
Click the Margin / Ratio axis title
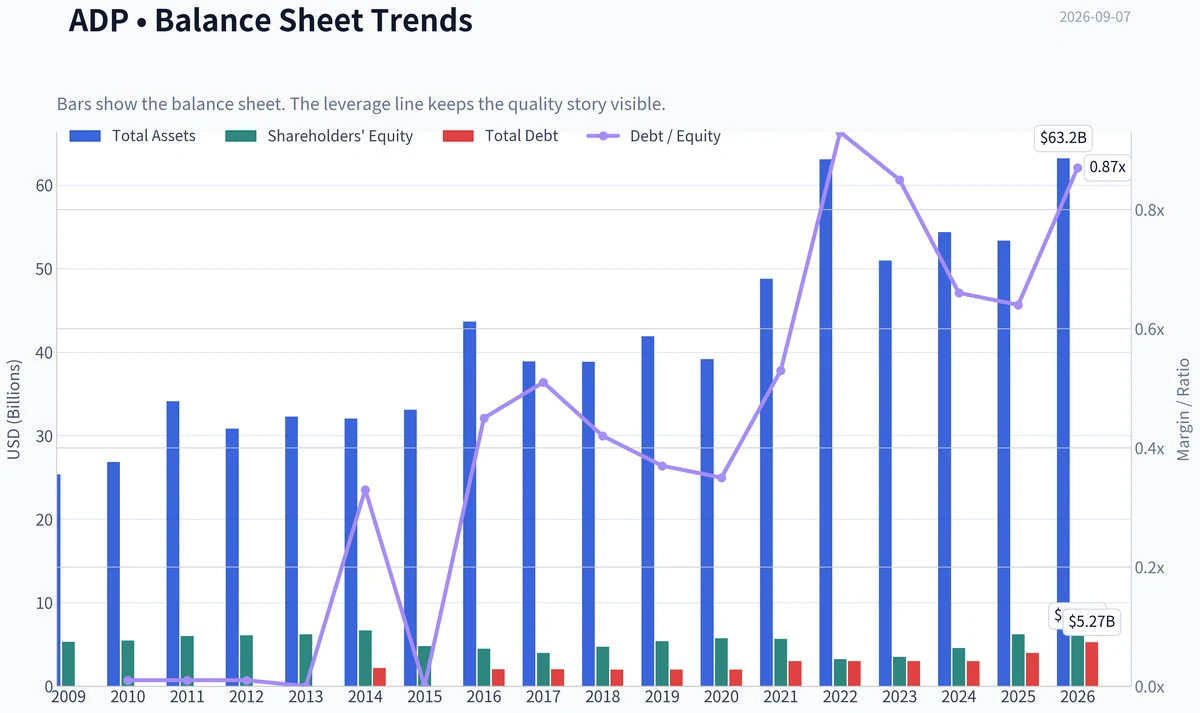1184,409
